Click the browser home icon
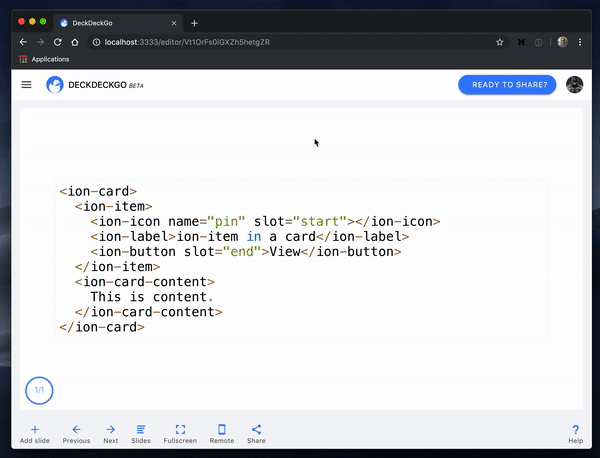Screen dimensions: 600x458 (75, 42)
